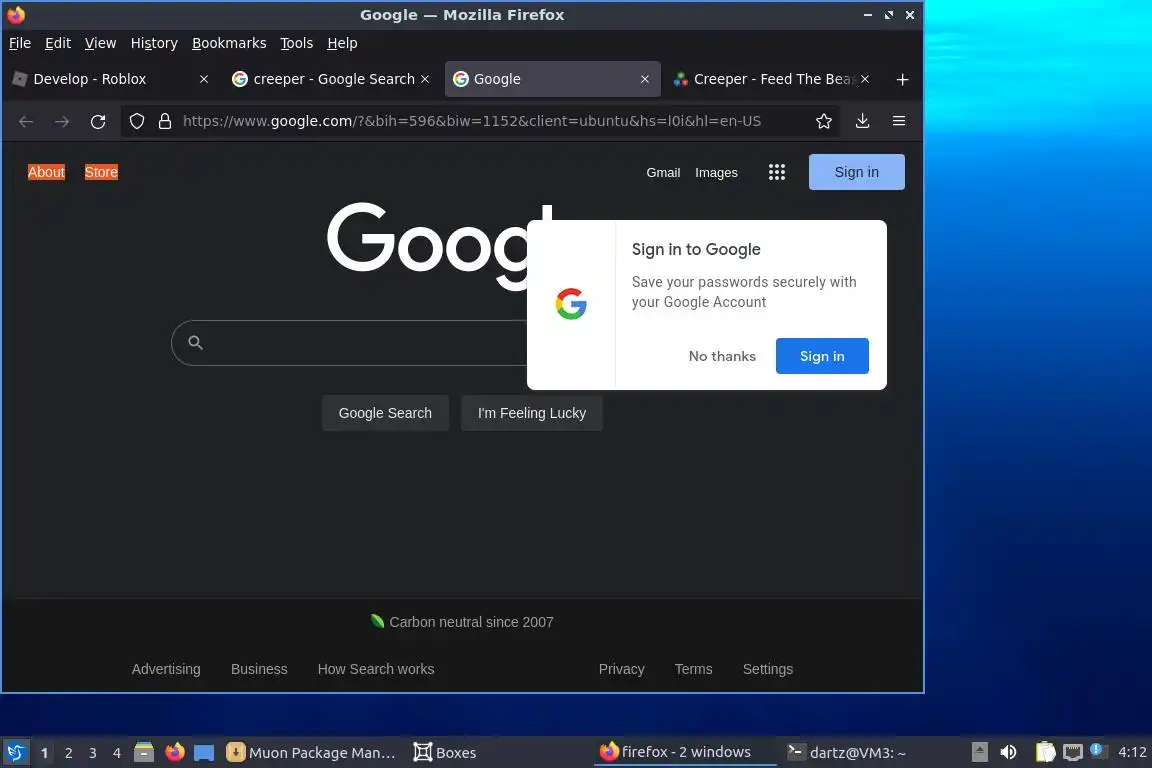Open the Bookmarks menu

[229, 43]
